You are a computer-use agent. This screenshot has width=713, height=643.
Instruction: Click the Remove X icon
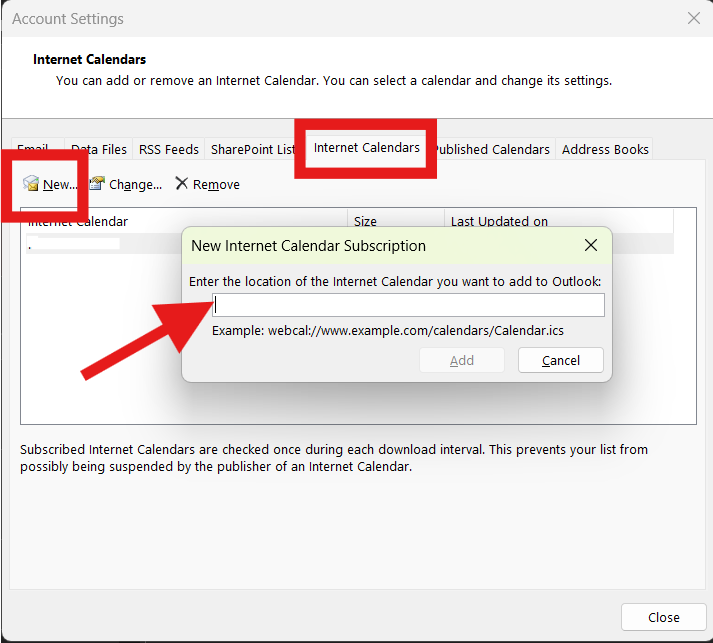[181, 184]
